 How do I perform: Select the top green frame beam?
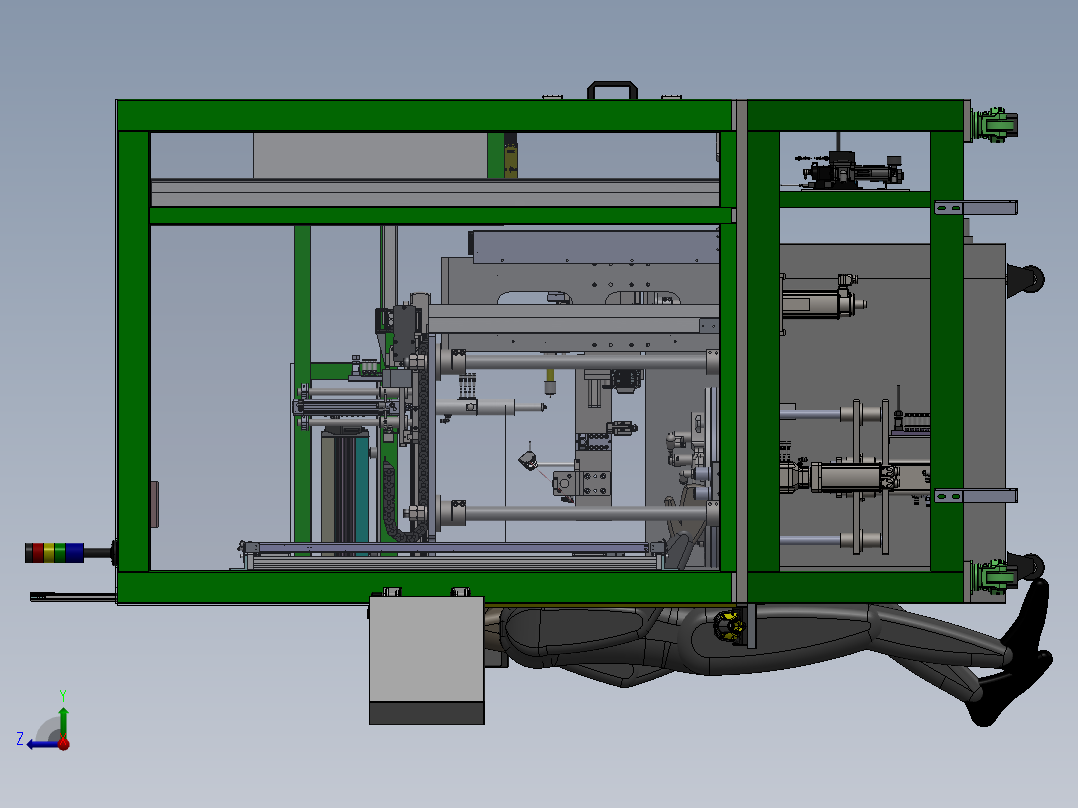(x=424, y=116)
